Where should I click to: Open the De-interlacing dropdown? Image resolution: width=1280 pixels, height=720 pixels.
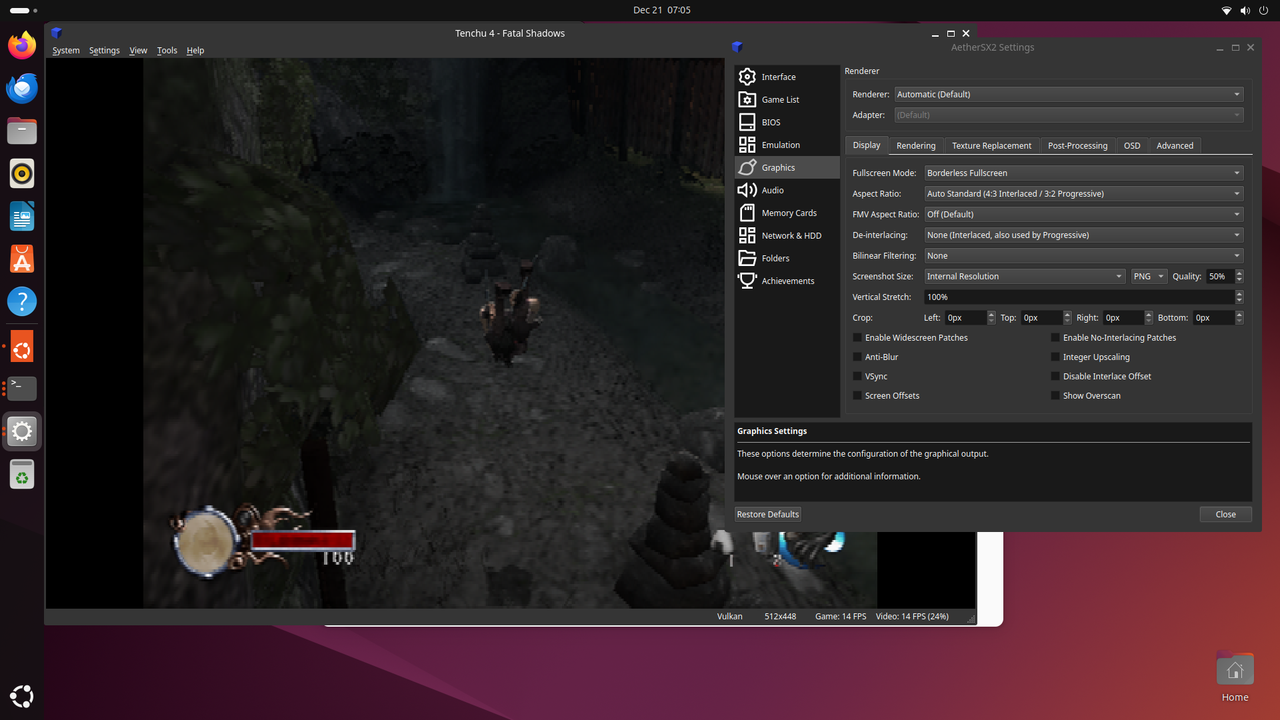pos(1083,235)
